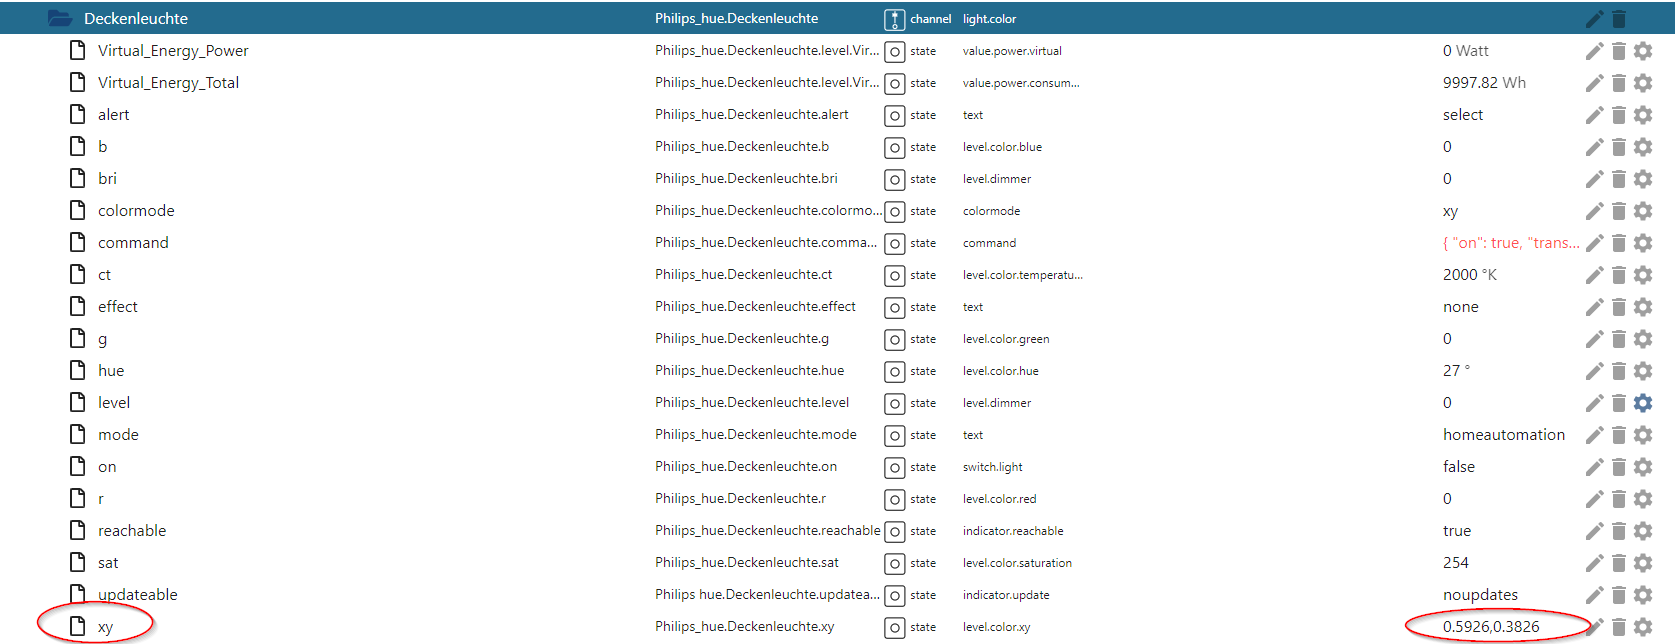Image resolution: width=1675 pixels, height=644 pixels.
Task: Click the red command JSON value
Action: click(1511, 243)
